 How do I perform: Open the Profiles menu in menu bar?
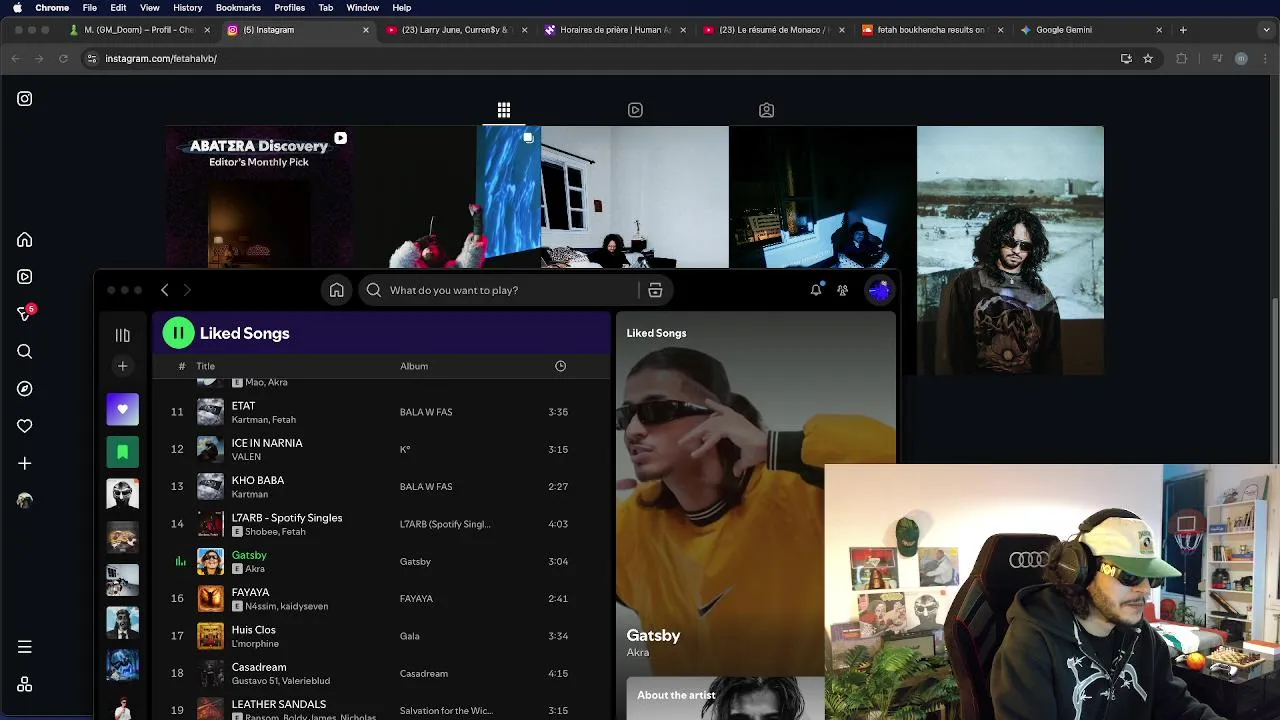click(x=289, y=8)
